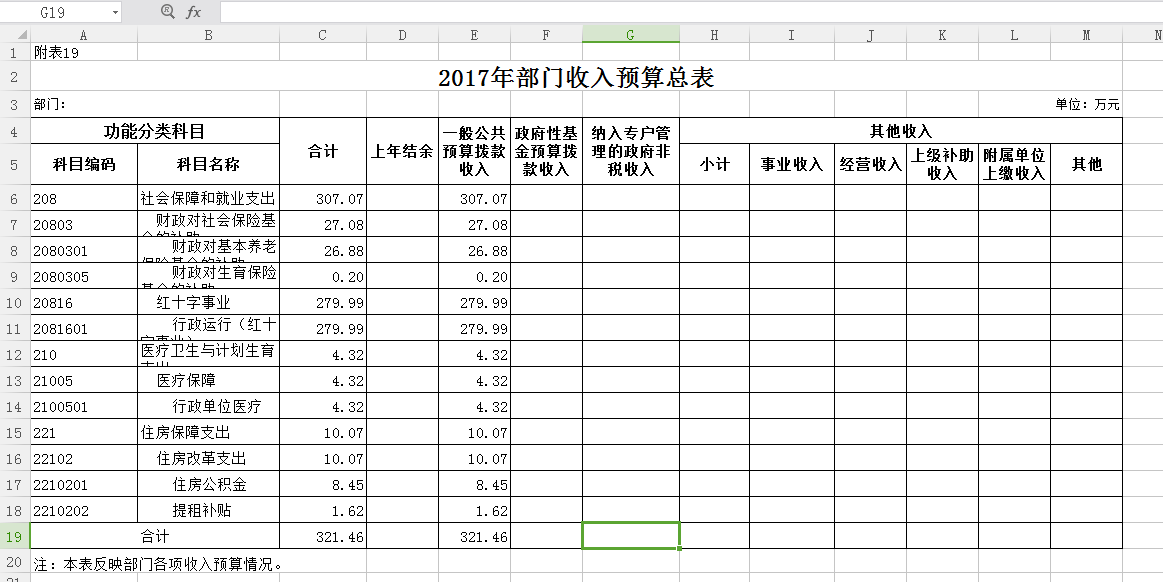The image size is (1163, 582).
Task: Click subject code 2210201 cell
Action: (84, 484)
